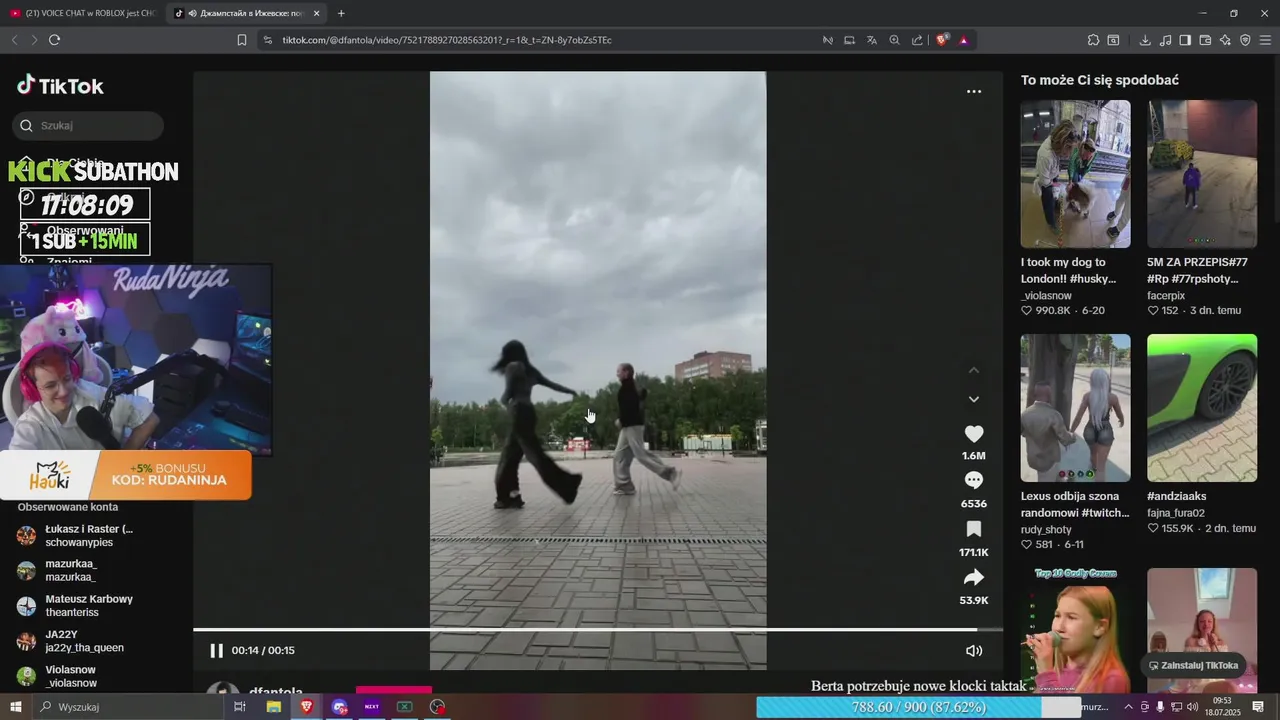
Task: Open I took my dog to London thumbnail
Action: tap(1075, 174)
